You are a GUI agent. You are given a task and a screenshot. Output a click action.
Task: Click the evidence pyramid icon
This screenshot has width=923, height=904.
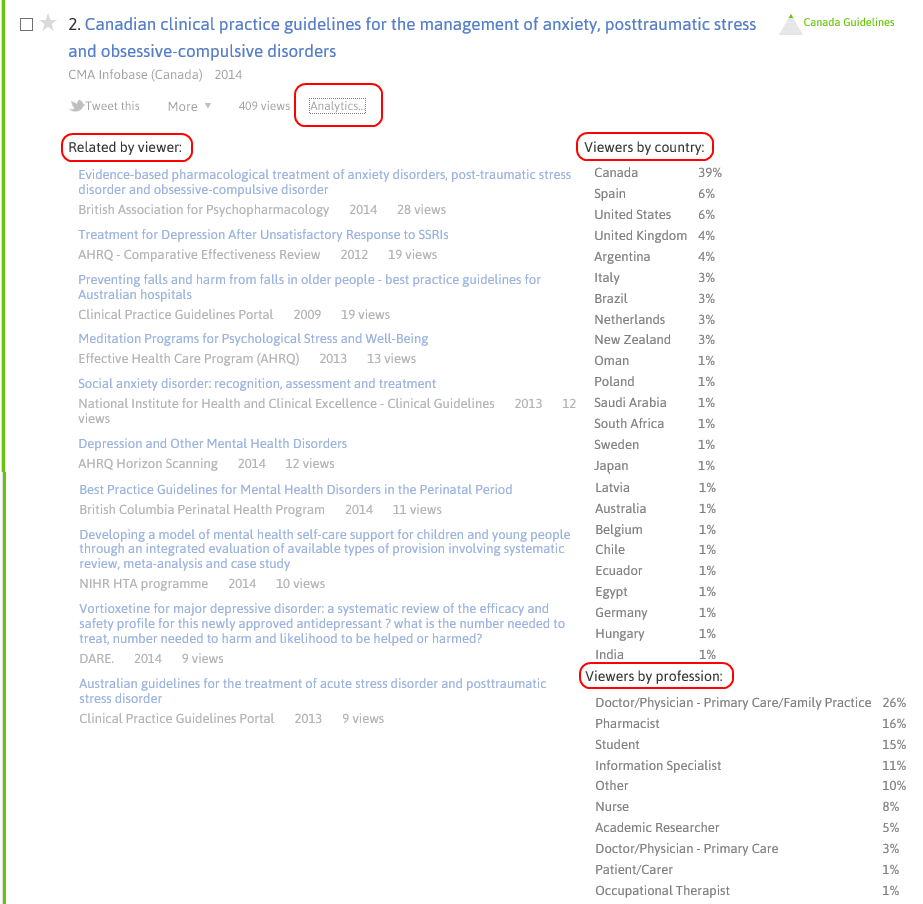pos(790,25)
